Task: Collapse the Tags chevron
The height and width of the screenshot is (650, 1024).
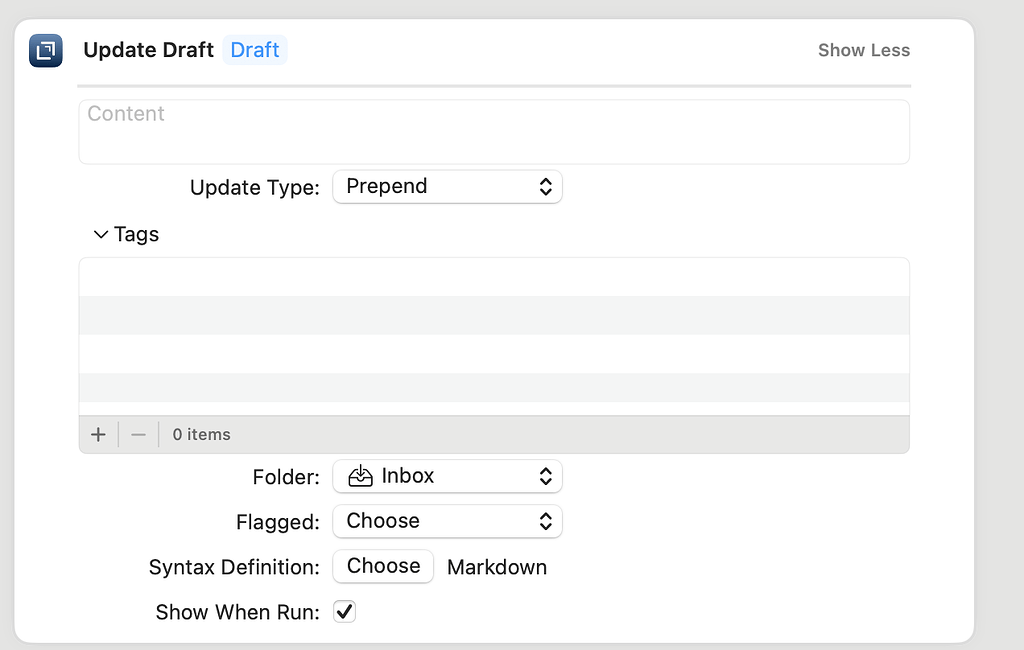Action: [x=101, y=234]
